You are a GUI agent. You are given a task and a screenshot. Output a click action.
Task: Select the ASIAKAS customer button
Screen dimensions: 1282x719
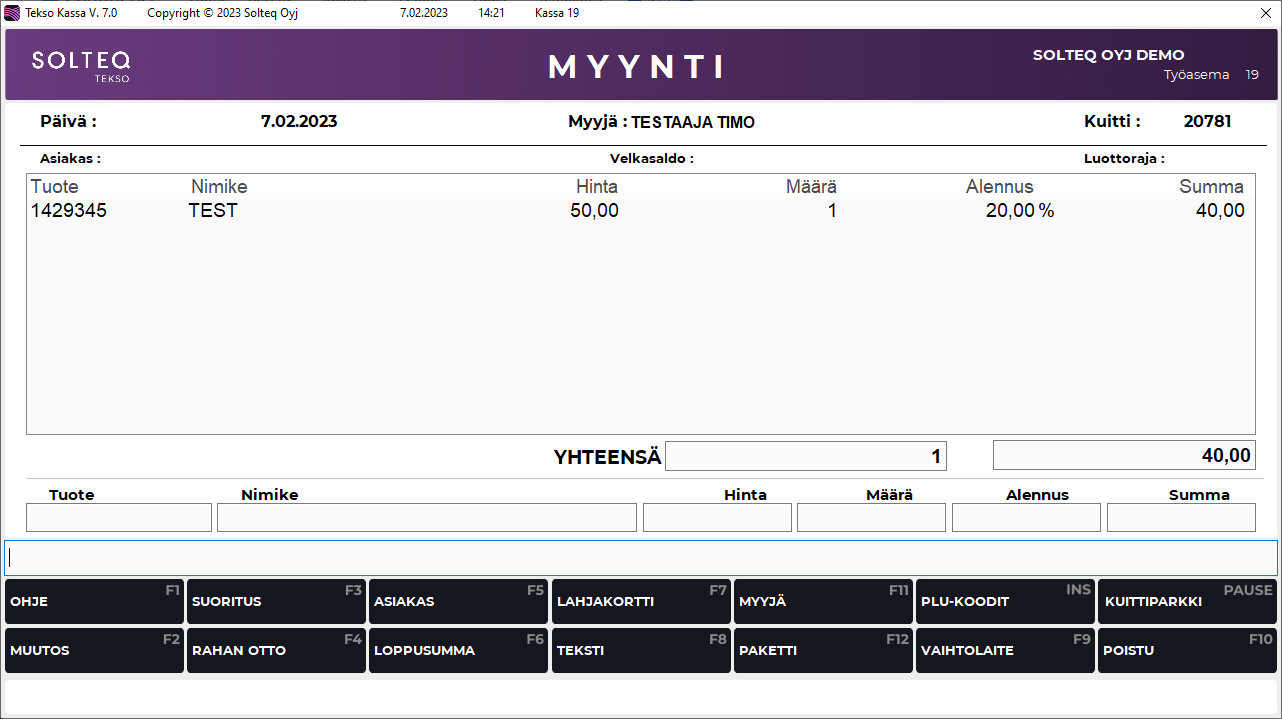[x=457, y=602]
